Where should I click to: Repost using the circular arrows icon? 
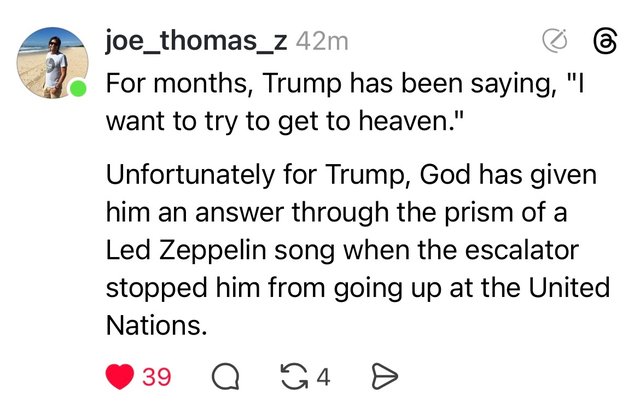click(x=295, y=376)
